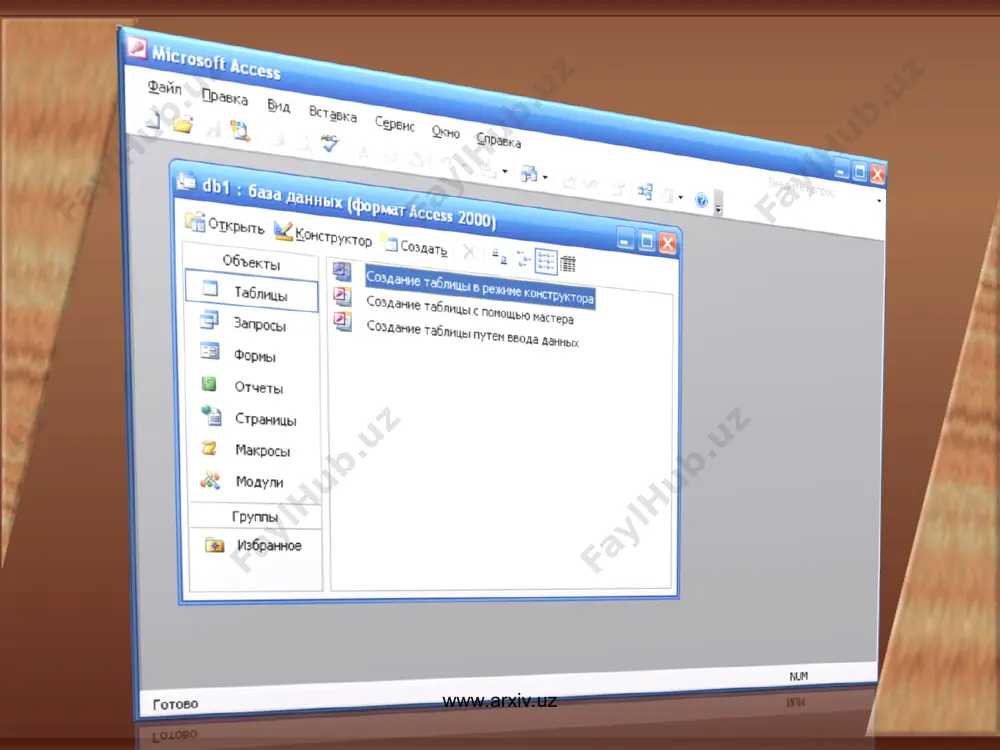Click the Объекты header bar

pos(251,261)
